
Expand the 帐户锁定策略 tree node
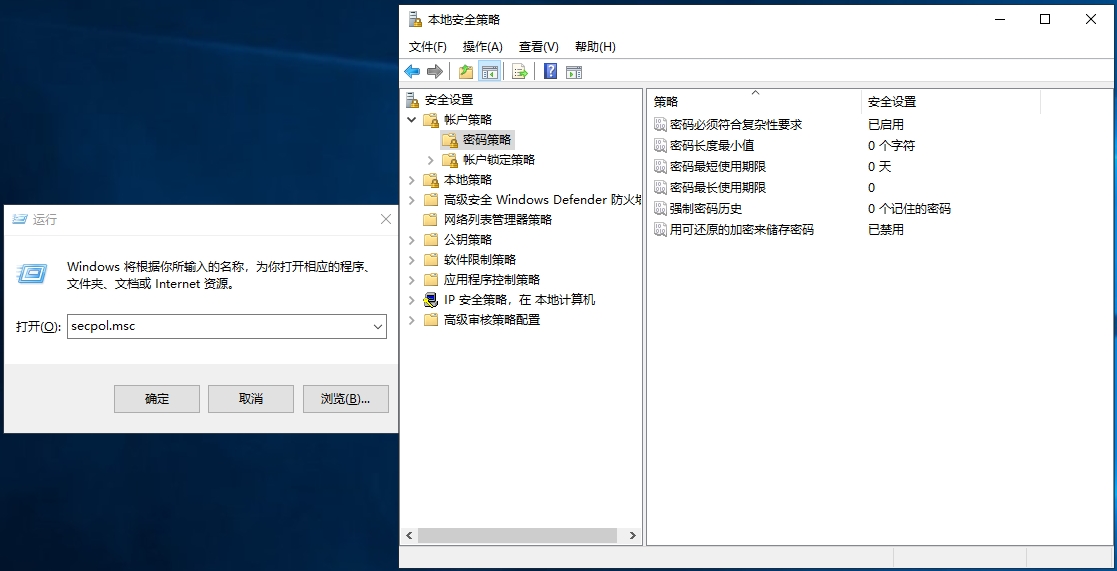click(x=430, y=159)
